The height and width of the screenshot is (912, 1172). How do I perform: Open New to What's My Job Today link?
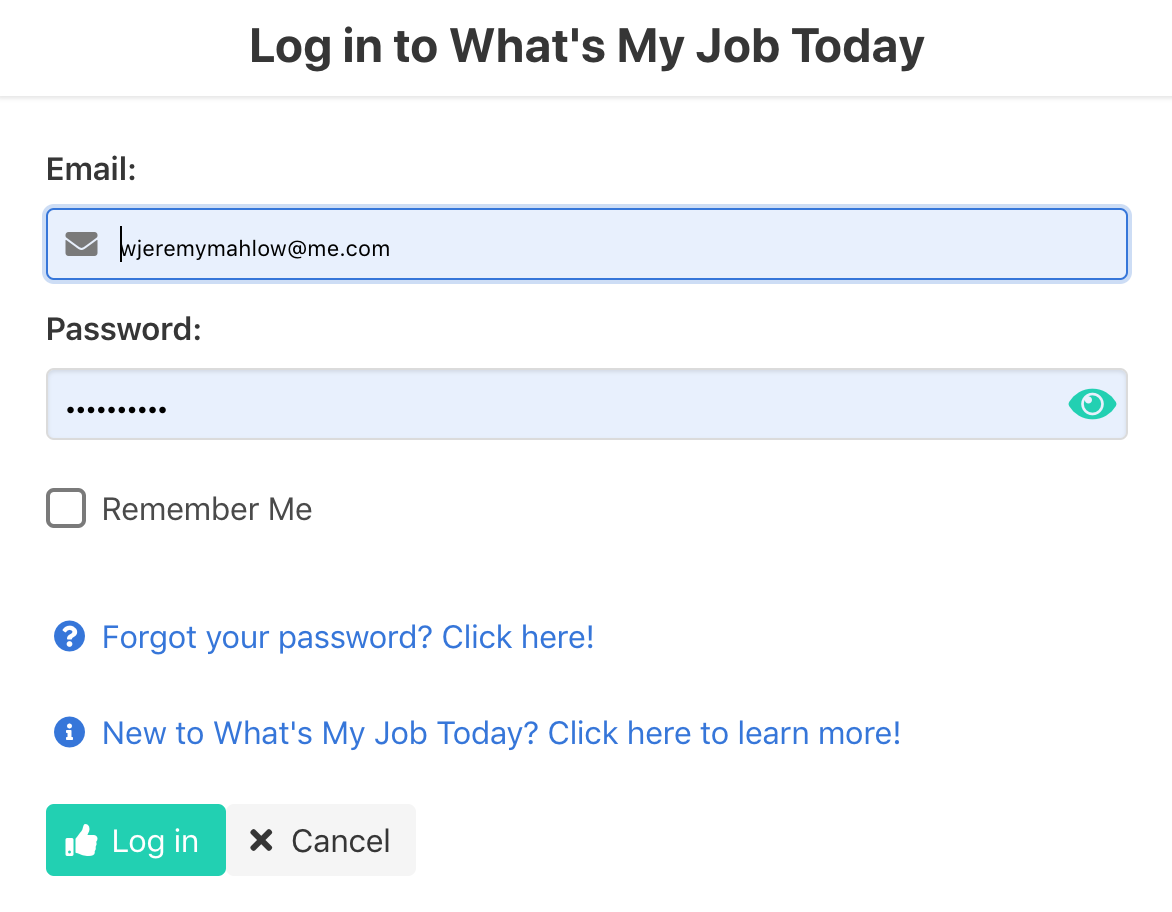(x=502, y=733)
